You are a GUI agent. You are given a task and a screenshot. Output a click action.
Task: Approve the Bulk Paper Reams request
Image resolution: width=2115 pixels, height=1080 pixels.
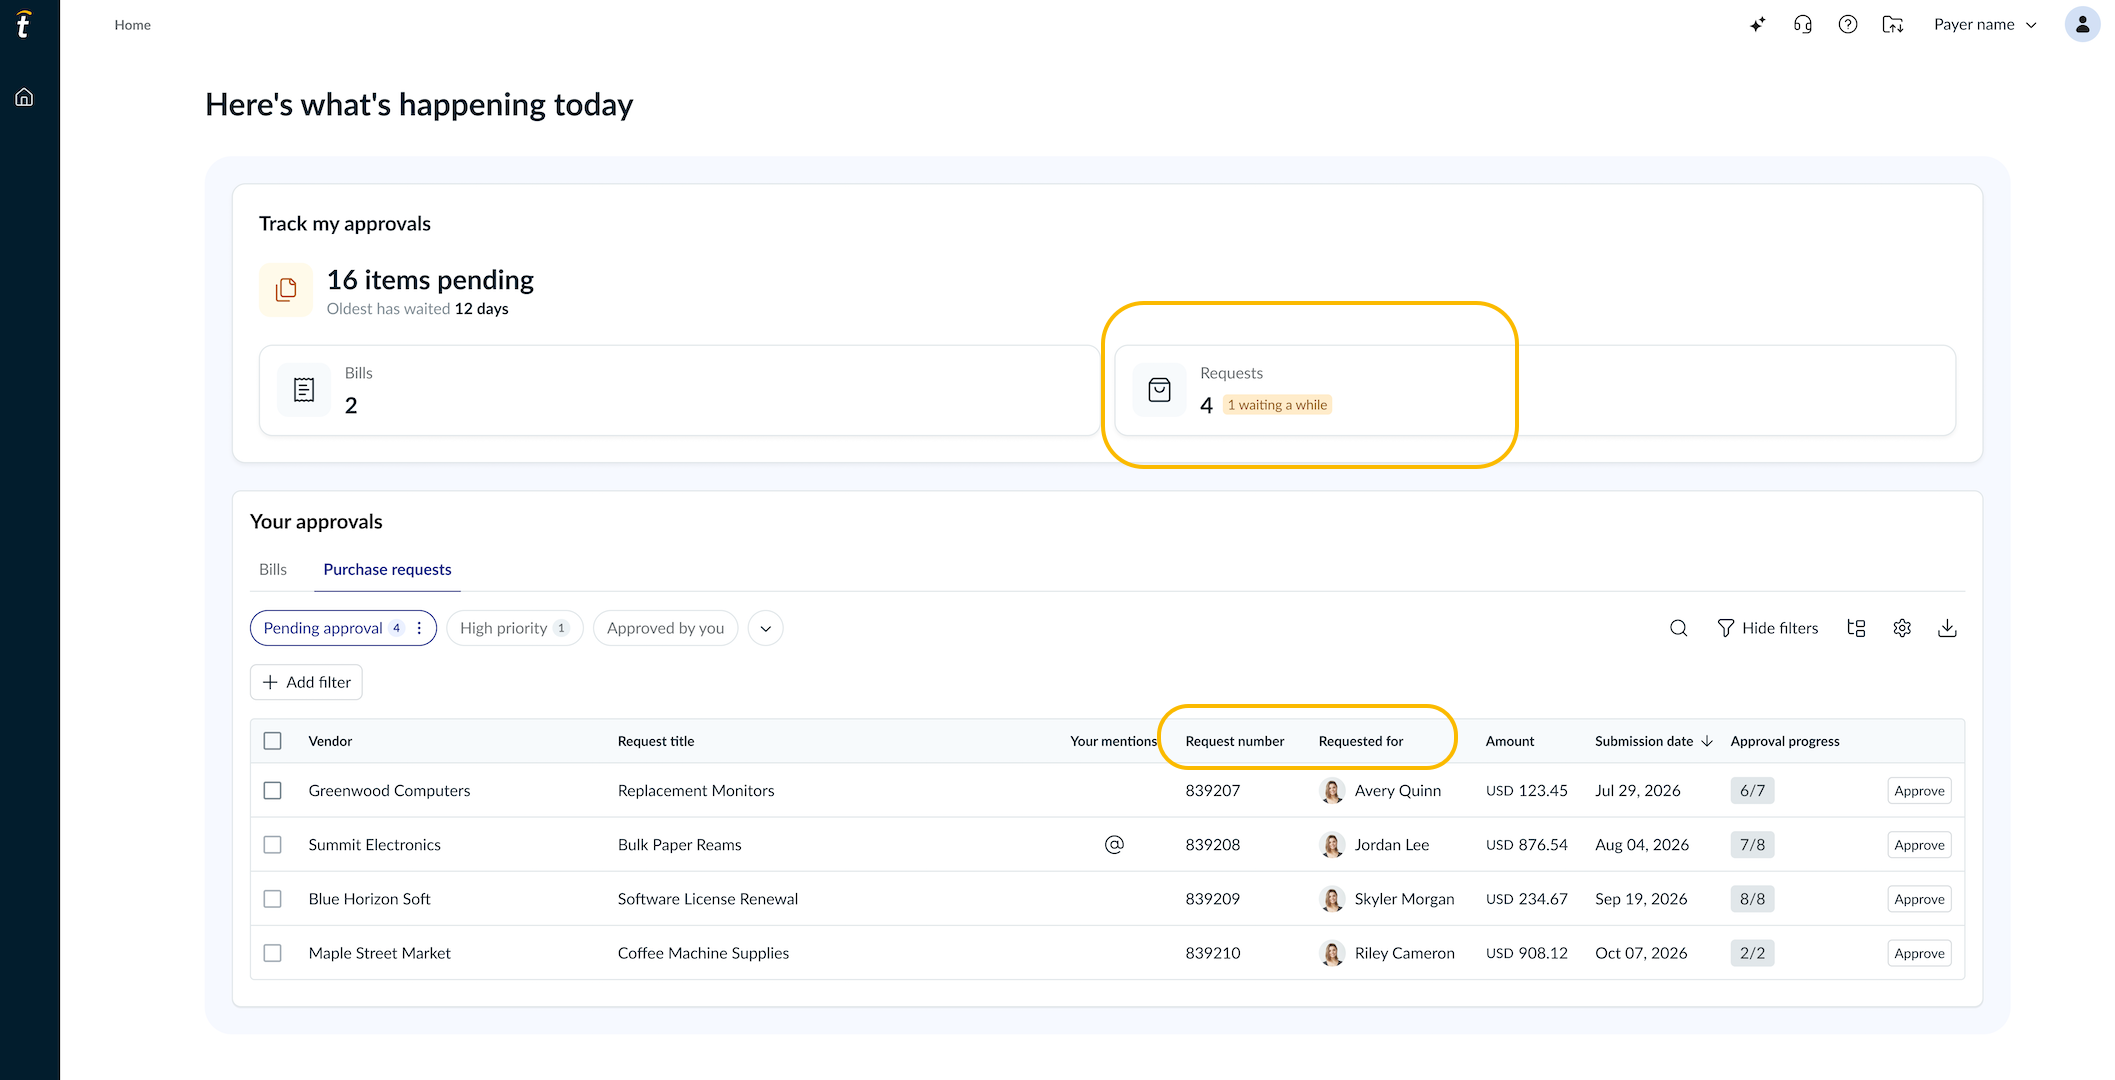tap(1919, 845)
